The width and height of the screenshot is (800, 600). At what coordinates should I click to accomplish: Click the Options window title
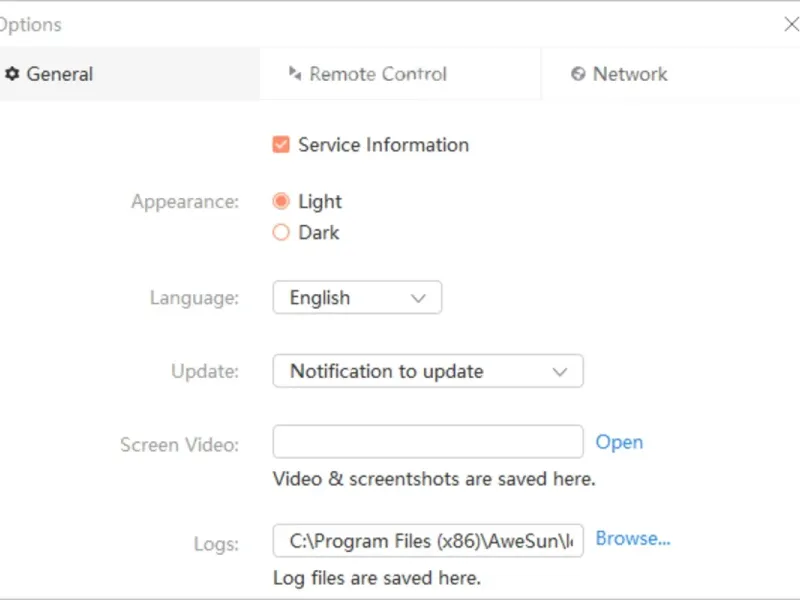point(30,24)
